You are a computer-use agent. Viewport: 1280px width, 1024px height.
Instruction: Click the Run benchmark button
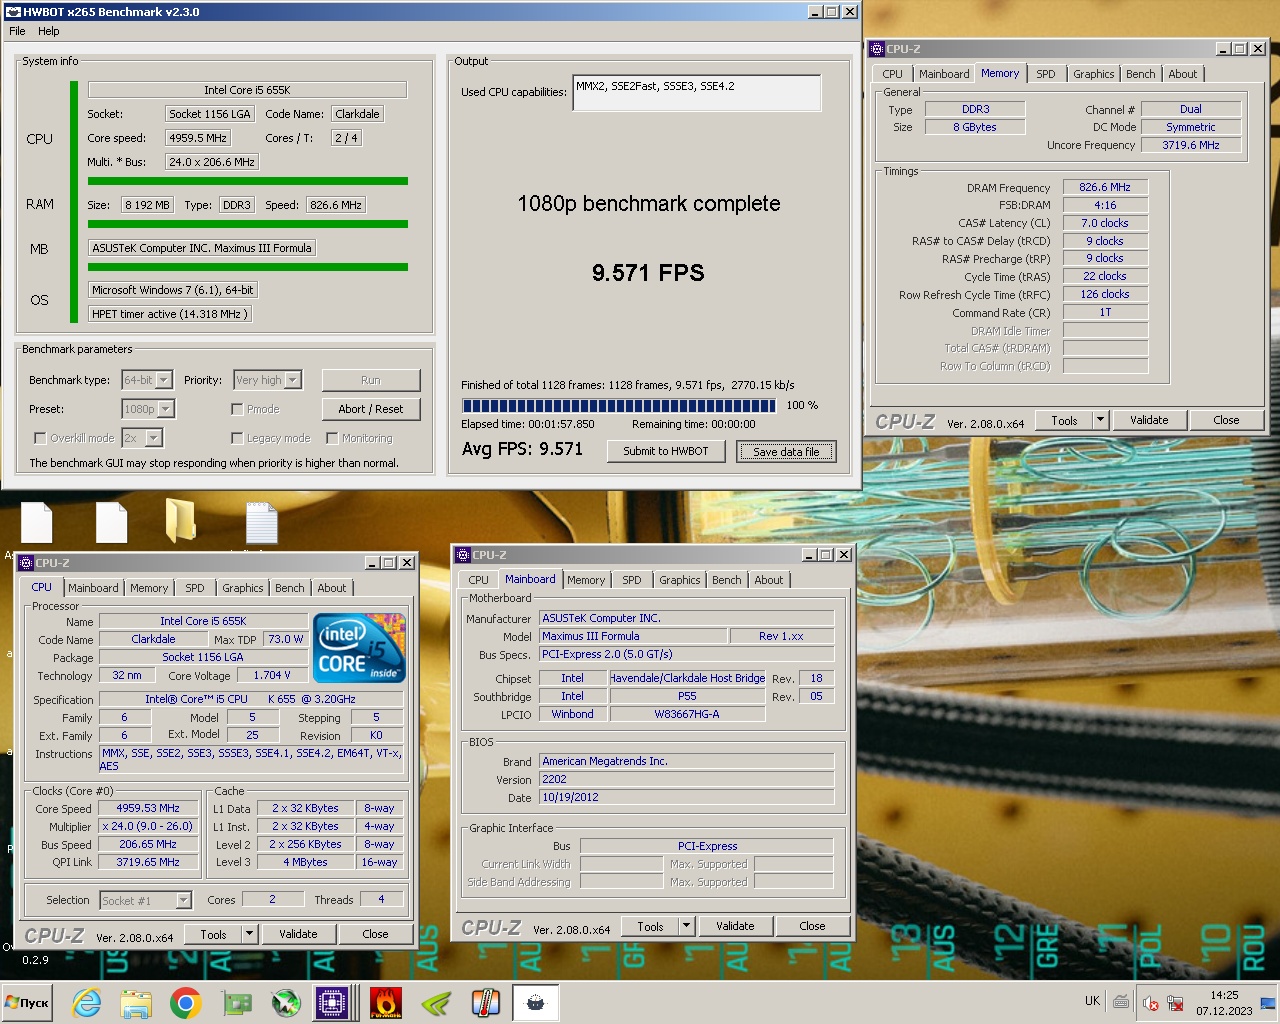pyautogui.click(x=371, y=380)
